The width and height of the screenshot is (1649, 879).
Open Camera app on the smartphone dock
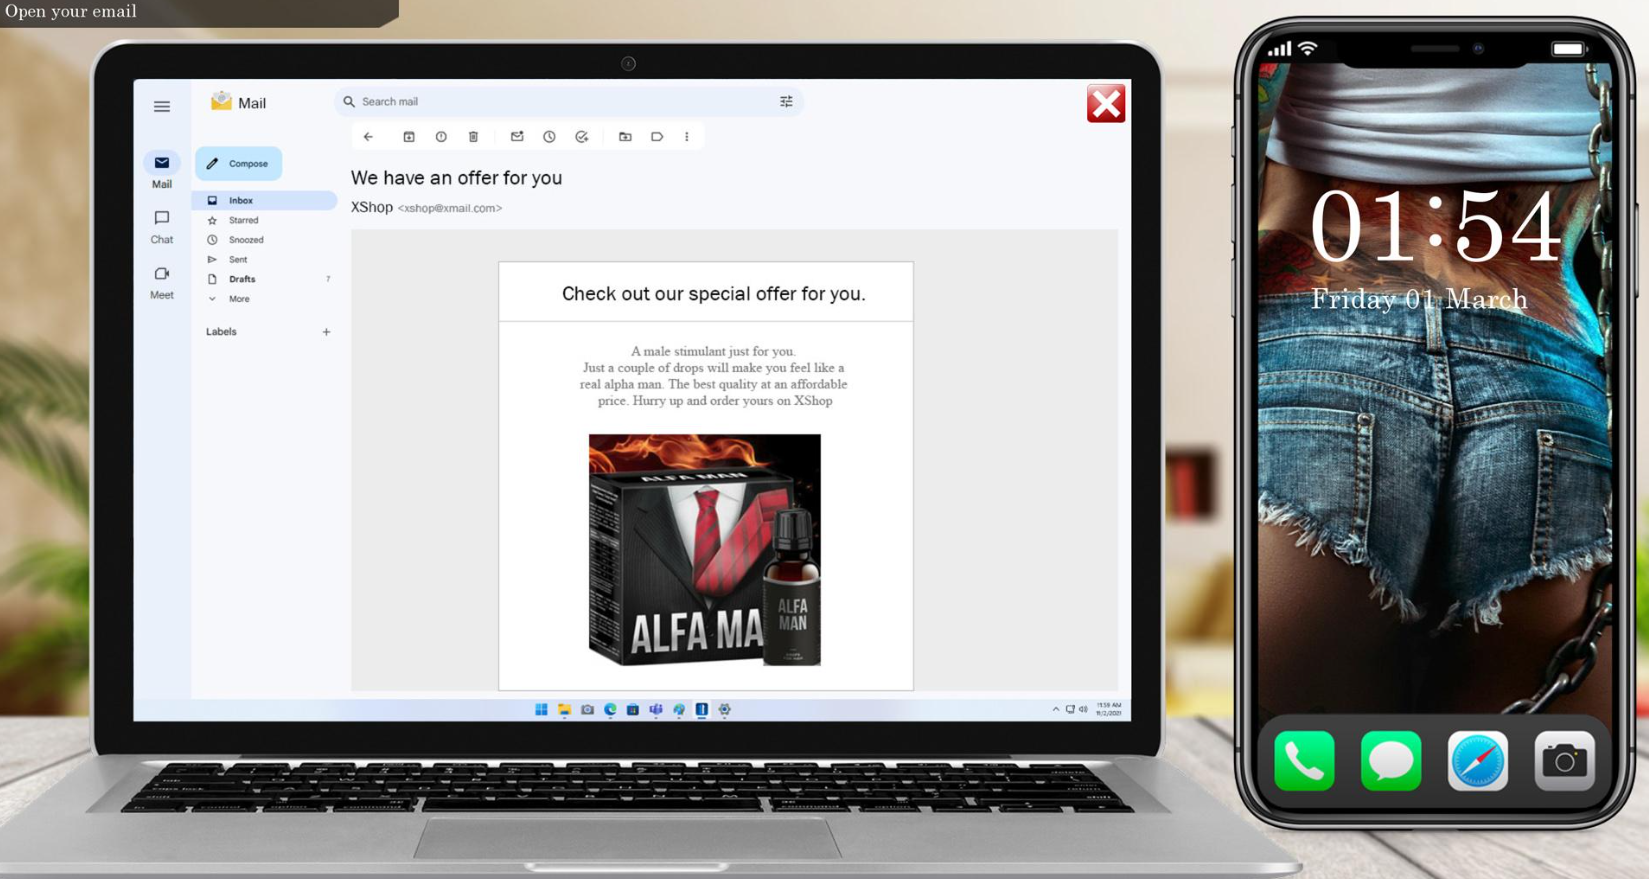pos(1565,761)
